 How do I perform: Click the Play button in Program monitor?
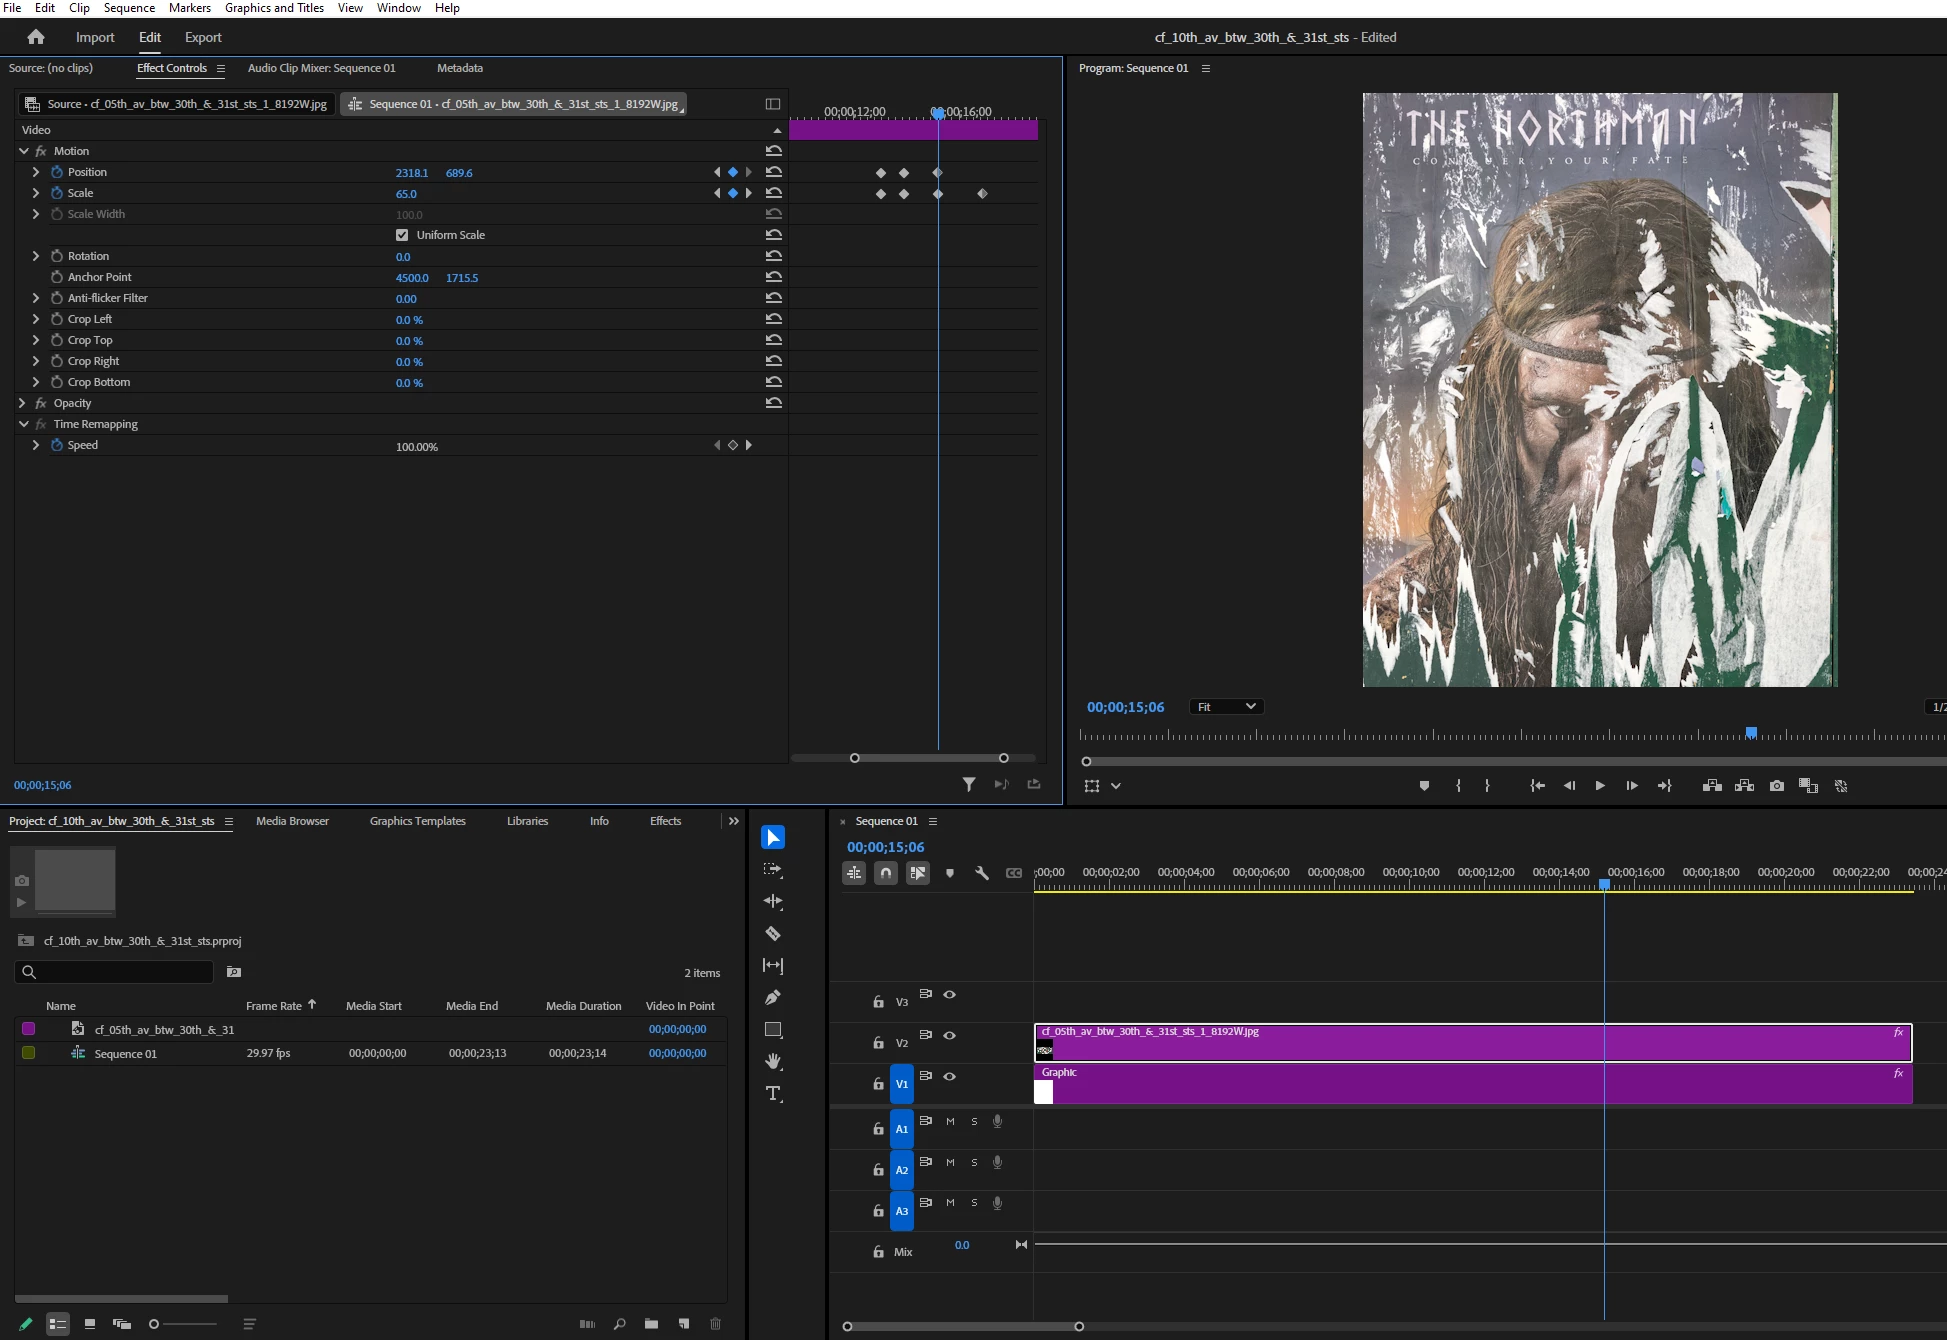coord(1600,786)
